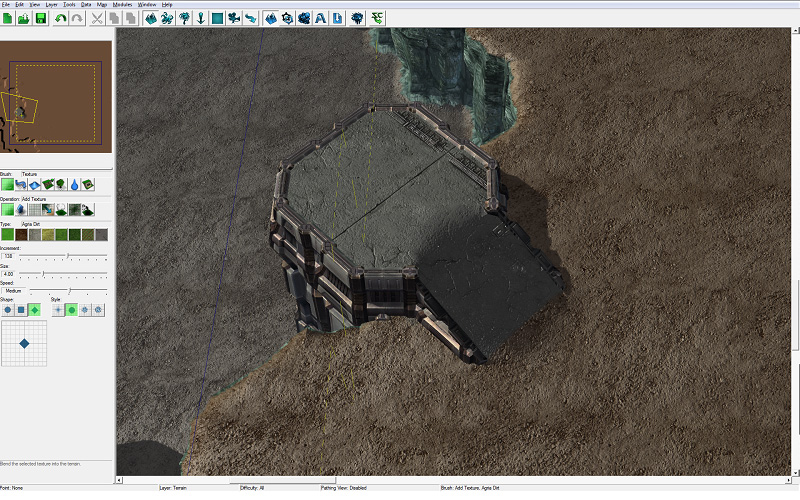The image size is (800, 500).
Task: Switch to the Points layer pin icon
Action: pyautogui.click(x=201, y=19)
